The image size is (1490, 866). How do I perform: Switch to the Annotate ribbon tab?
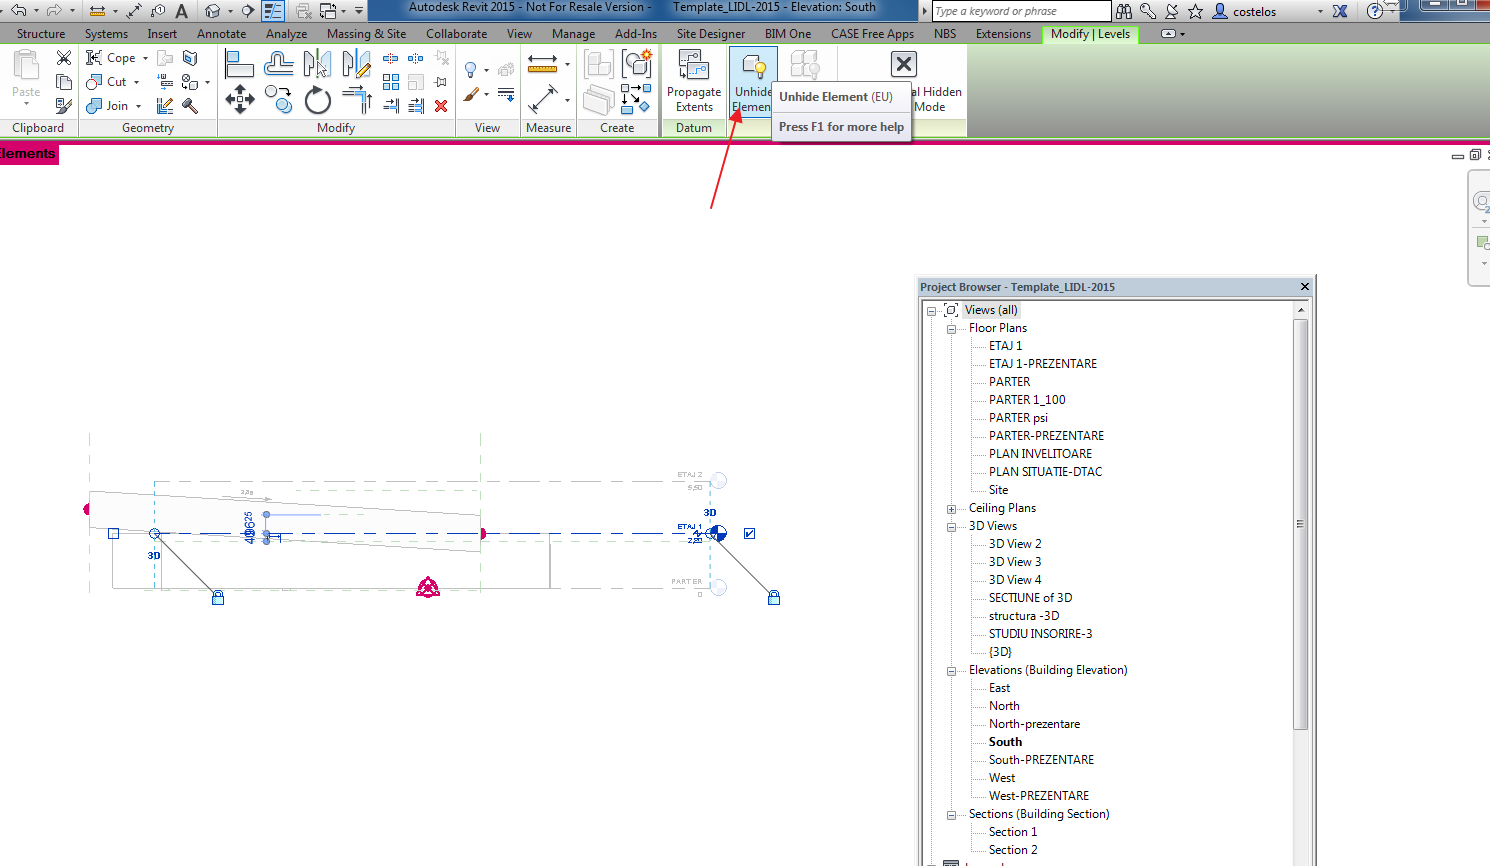221,33
